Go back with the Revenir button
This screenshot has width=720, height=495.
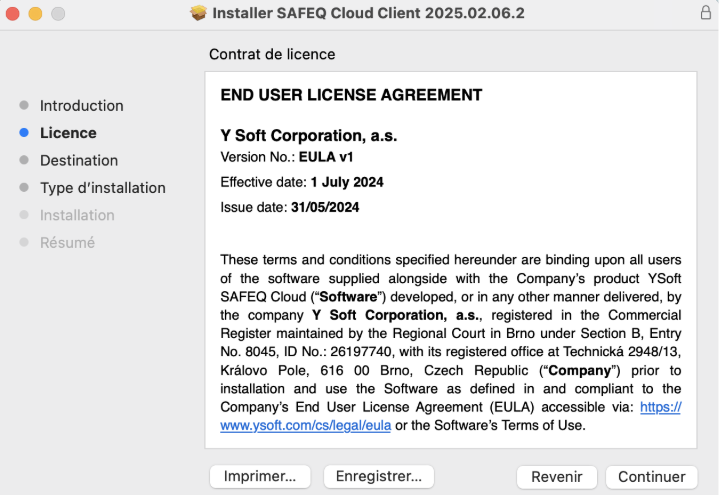(557, 477)
